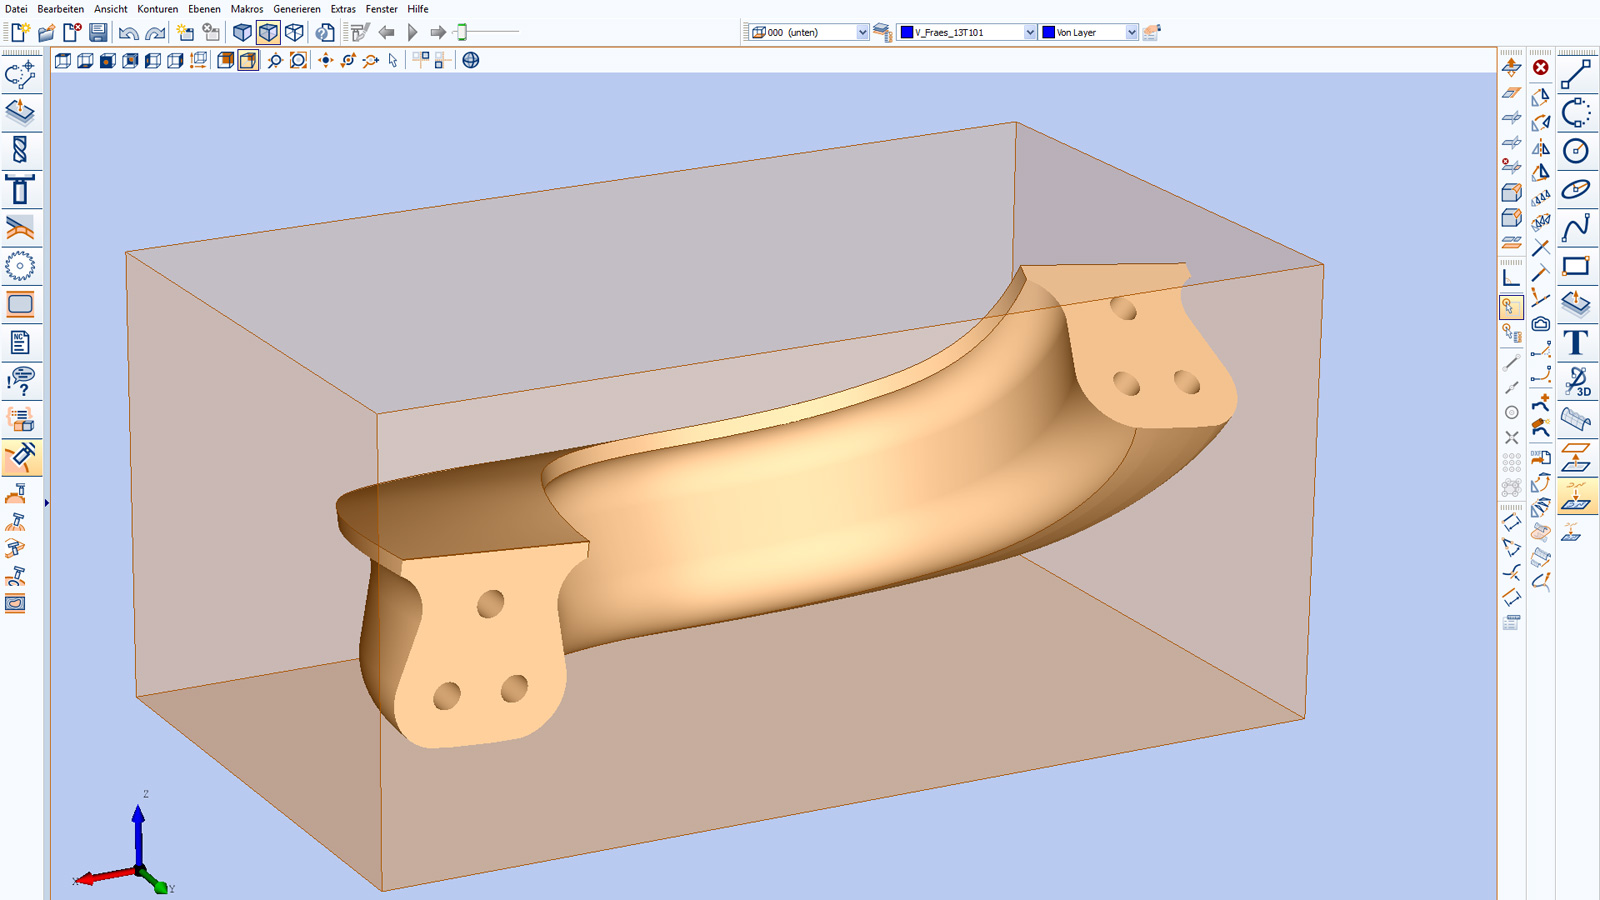Open the V_Fraes_13T101 layer dropdown
The height and width of the screenshot is (900, 1600).
point(1029,33)
